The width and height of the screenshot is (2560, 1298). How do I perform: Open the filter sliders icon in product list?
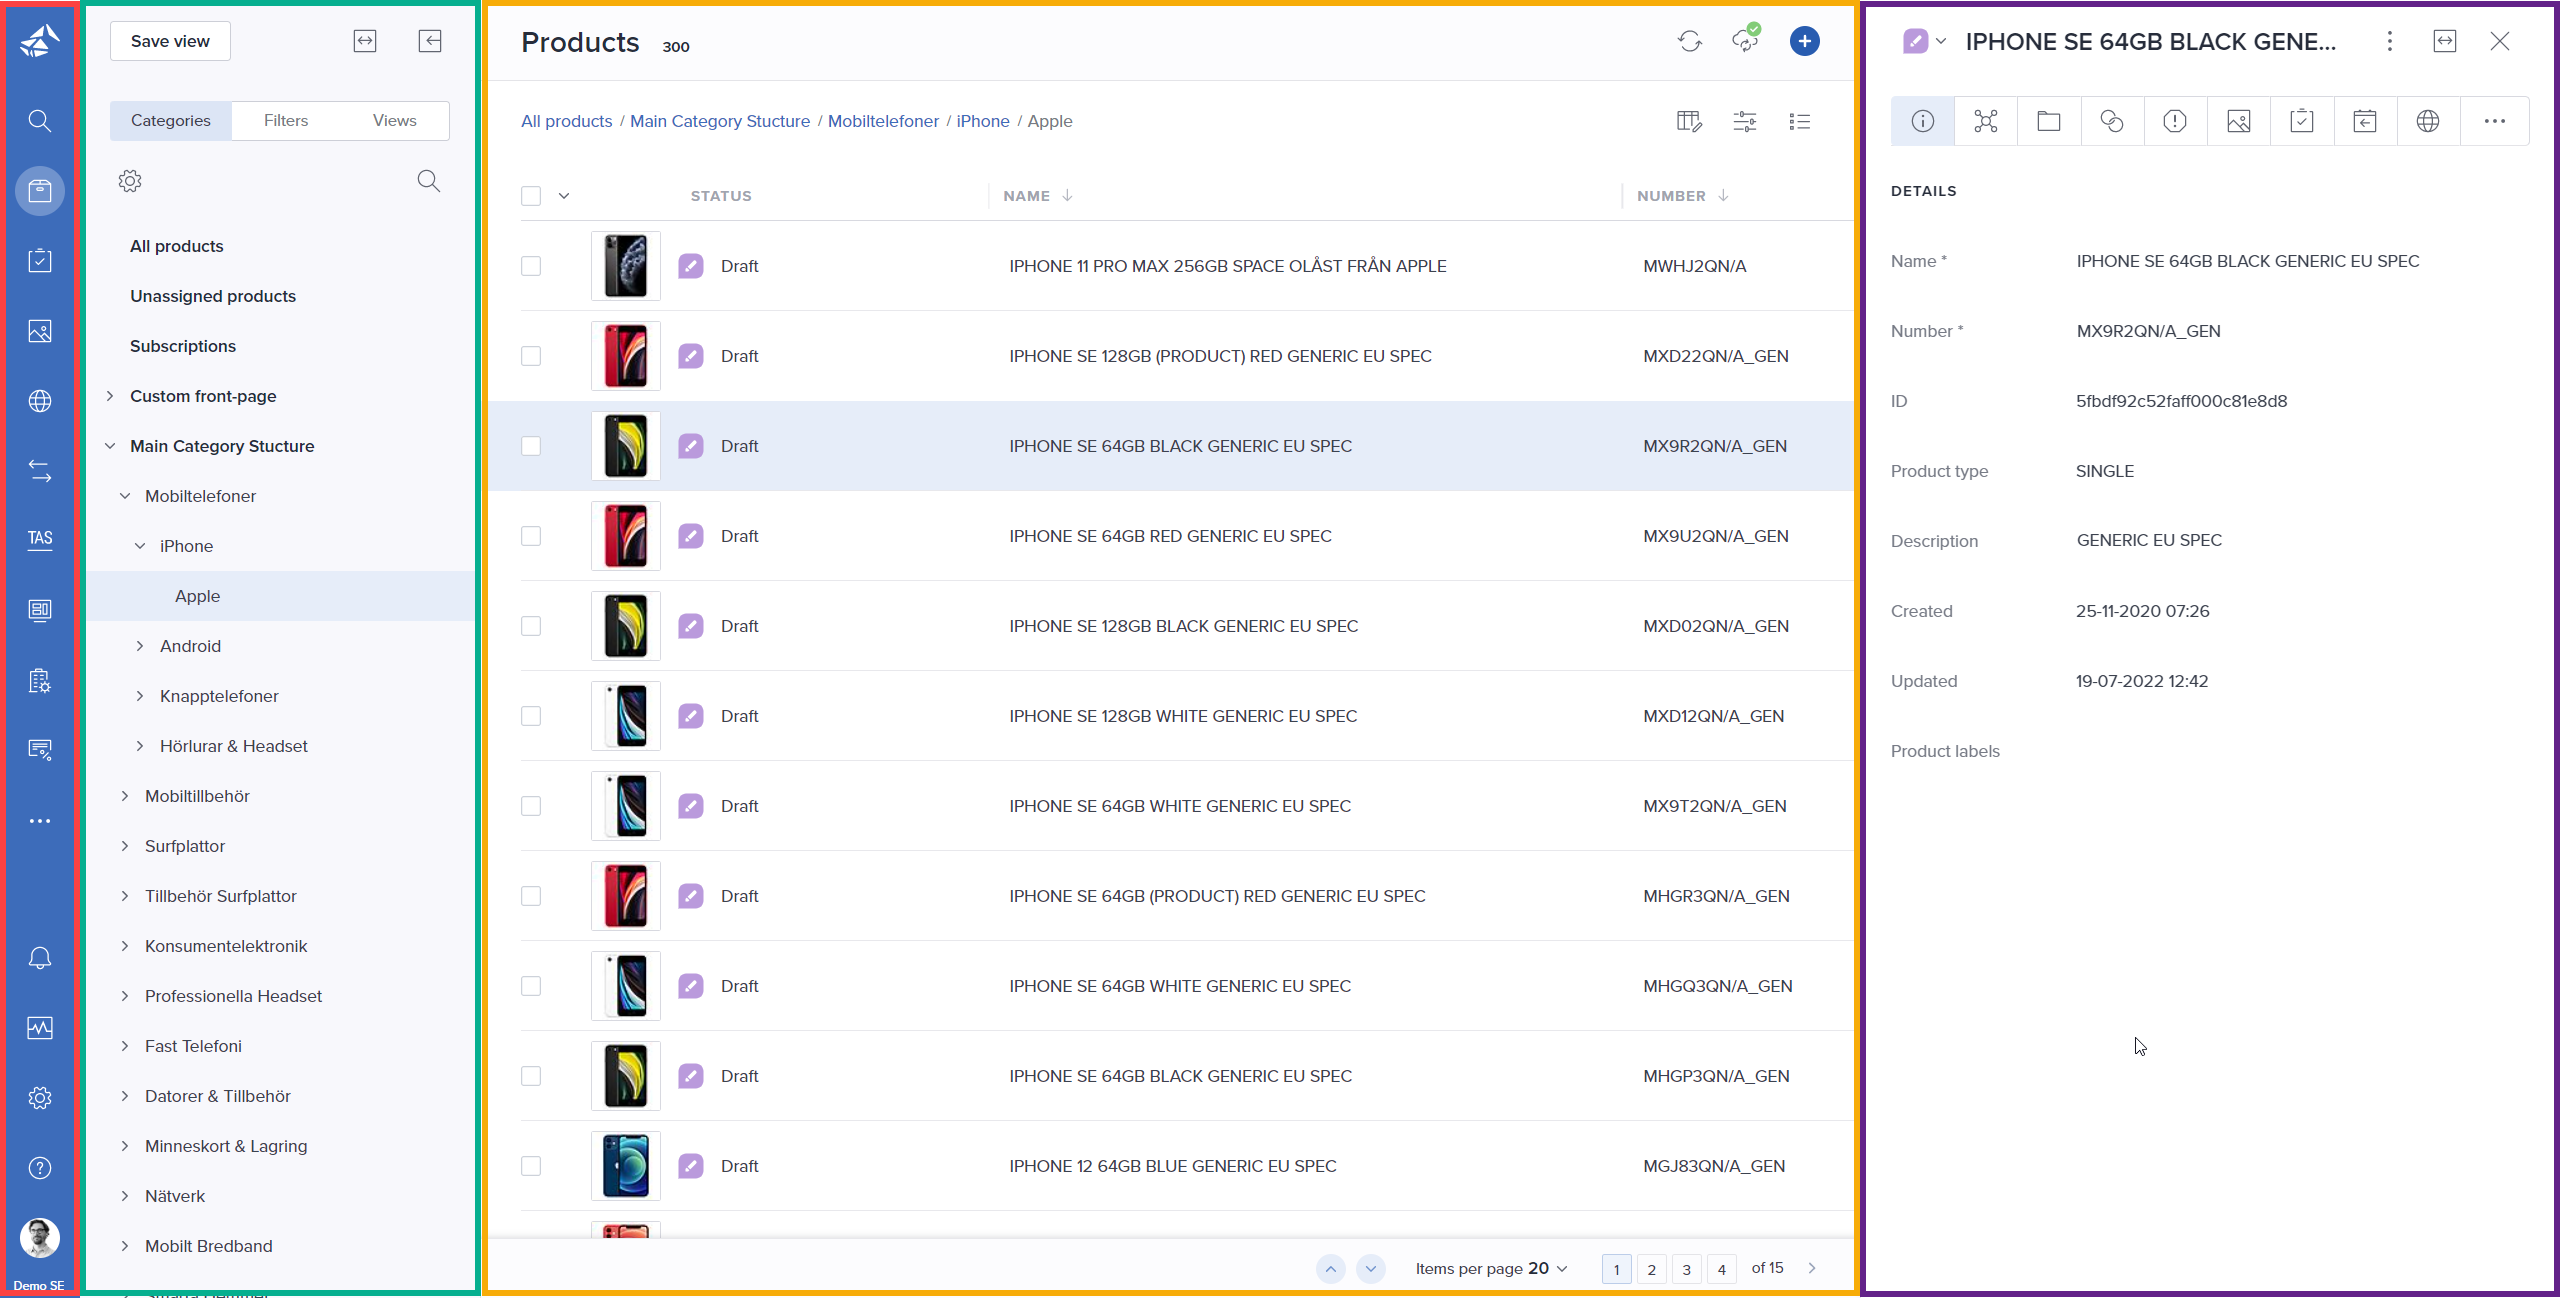click(1744, 121)
